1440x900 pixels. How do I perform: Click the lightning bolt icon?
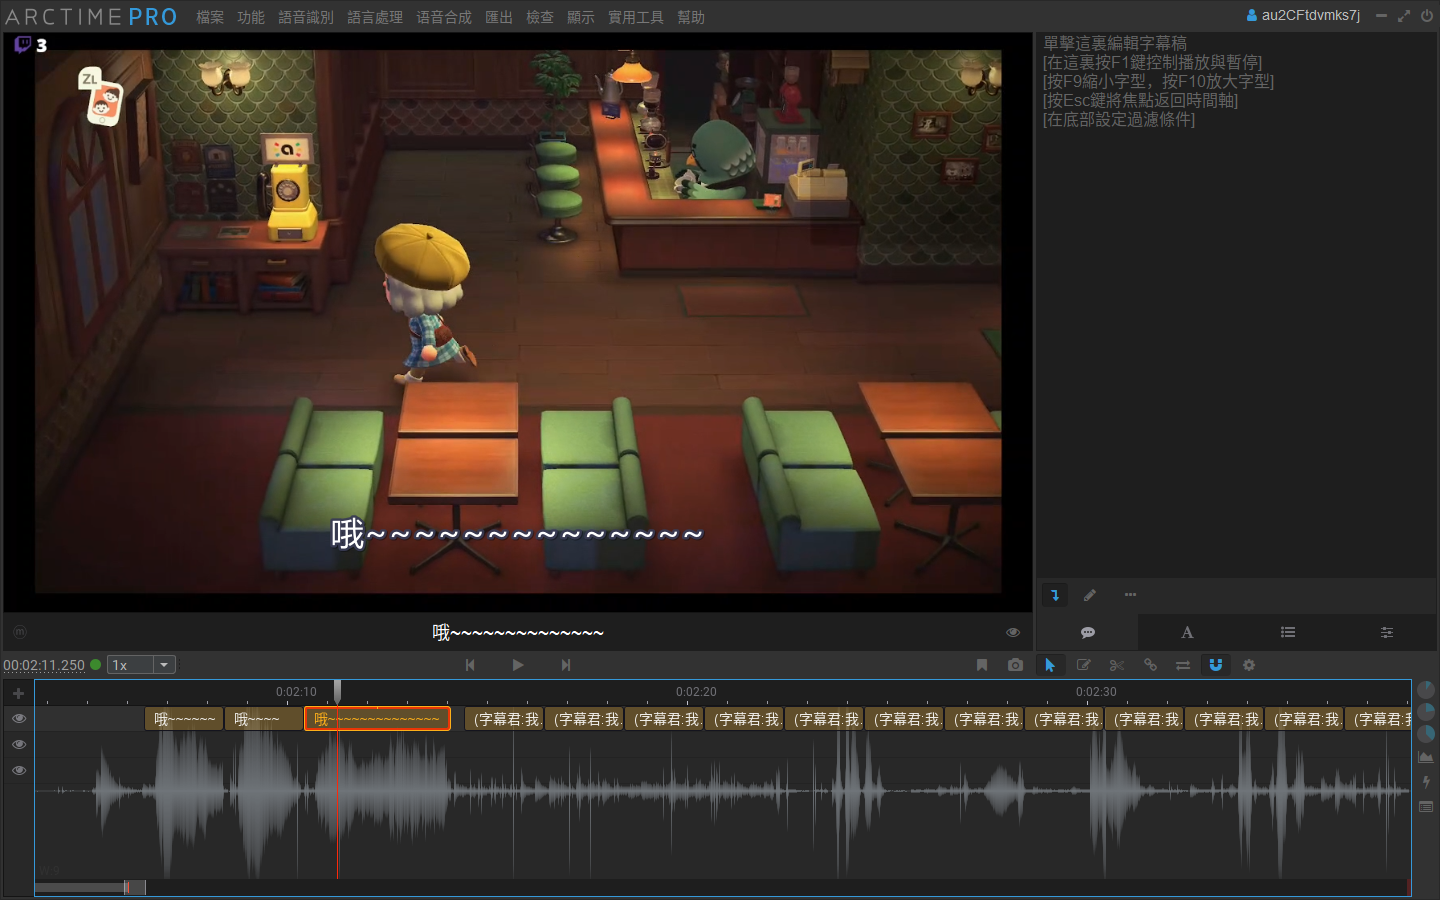coord(1426,782)
